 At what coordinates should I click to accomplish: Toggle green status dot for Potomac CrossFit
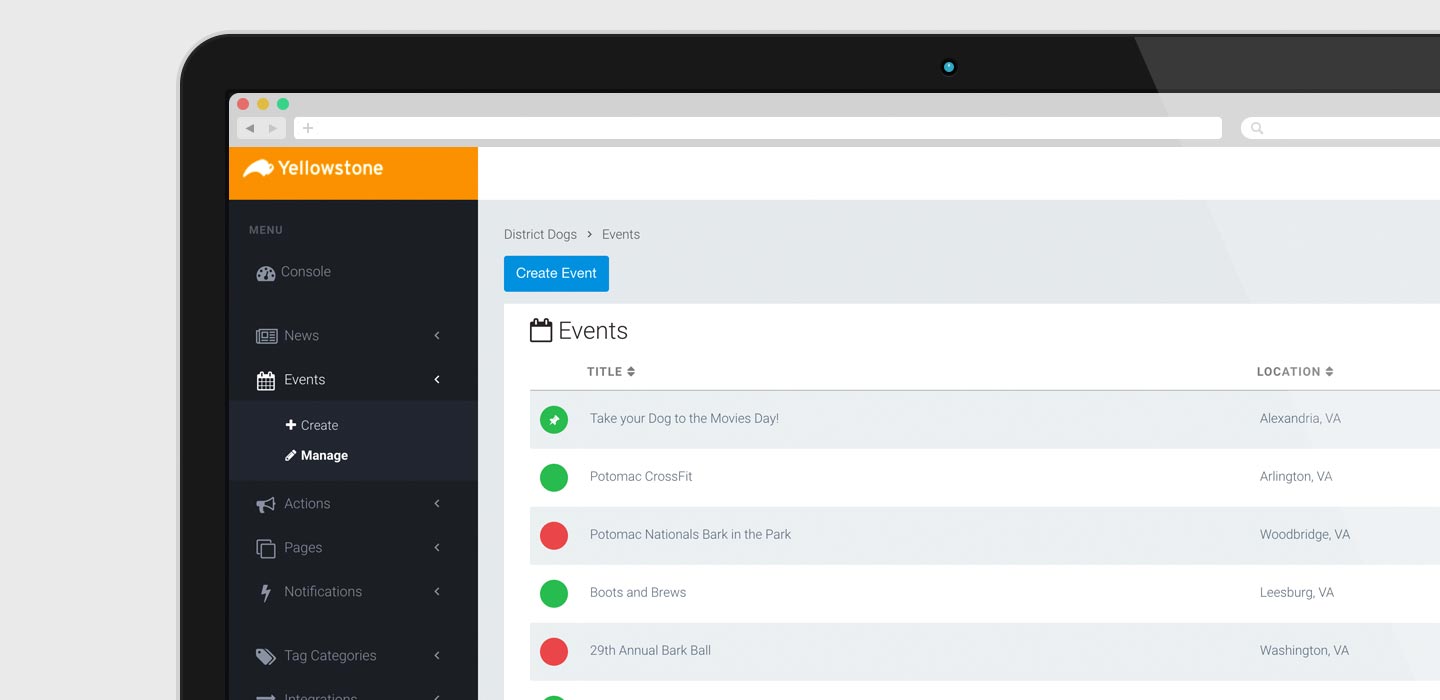(554, 478)
